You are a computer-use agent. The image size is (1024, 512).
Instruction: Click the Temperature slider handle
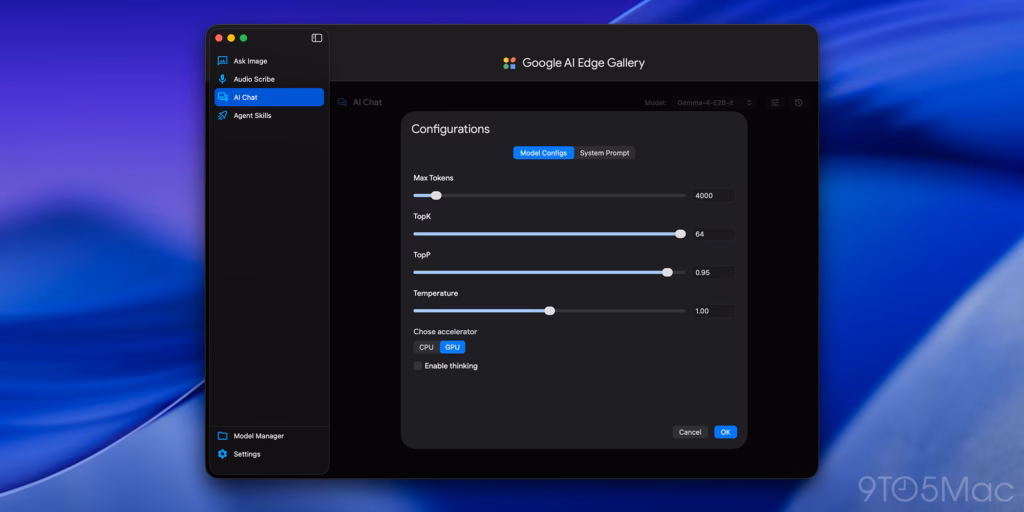[550, 311]
